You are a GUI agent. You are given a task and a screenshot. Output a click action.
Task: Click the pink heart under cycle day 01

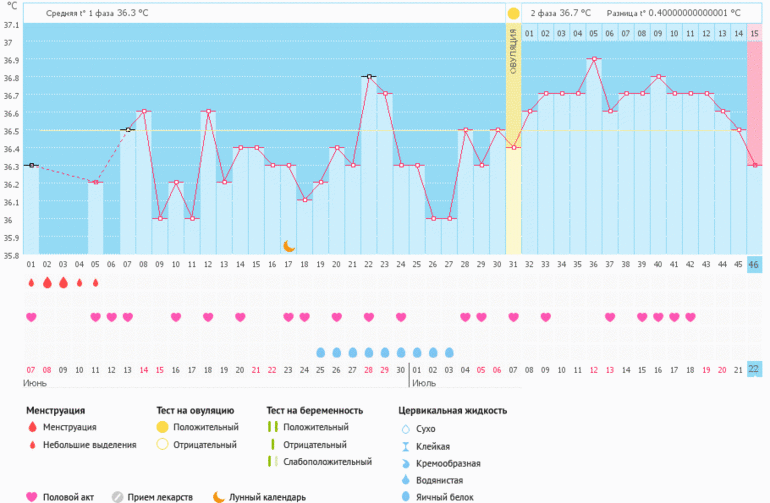[31, 317]
